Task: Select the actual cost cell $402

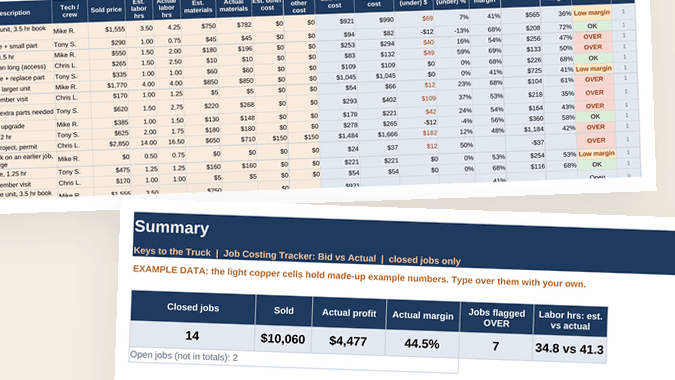Action: pos(388,100)
